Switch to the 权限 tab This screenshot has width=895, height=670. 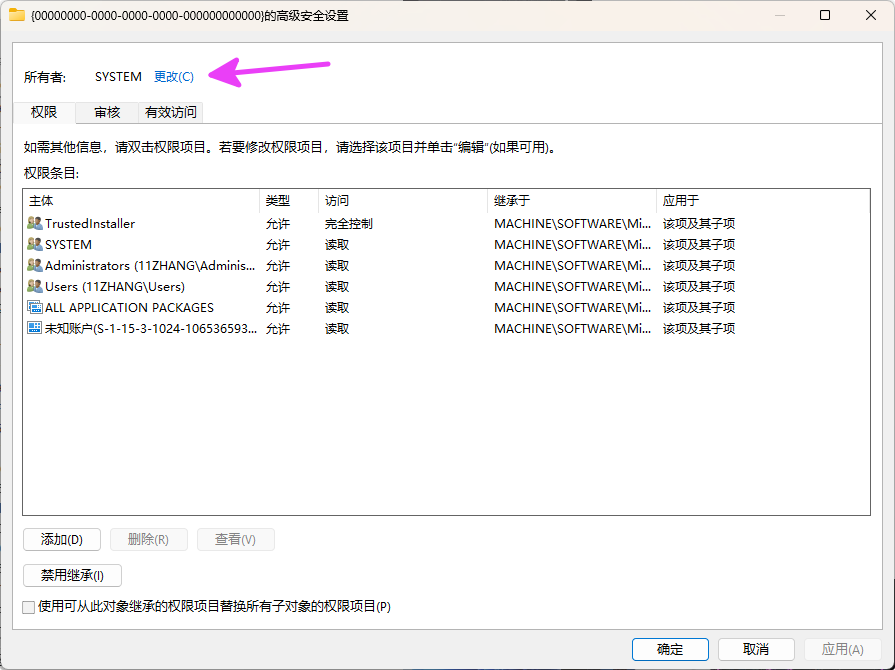click(44, 112)
